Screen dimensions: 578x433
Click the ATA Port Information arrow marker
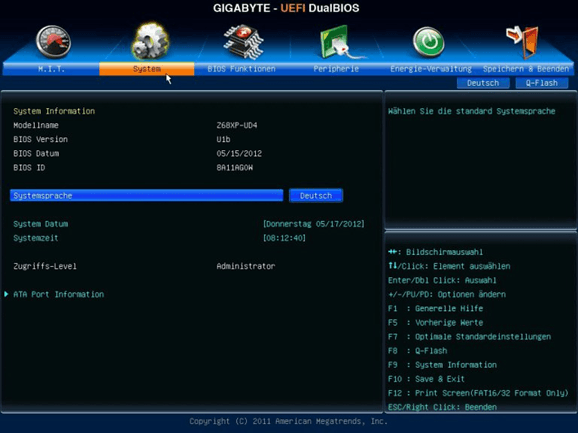[6, 294]
